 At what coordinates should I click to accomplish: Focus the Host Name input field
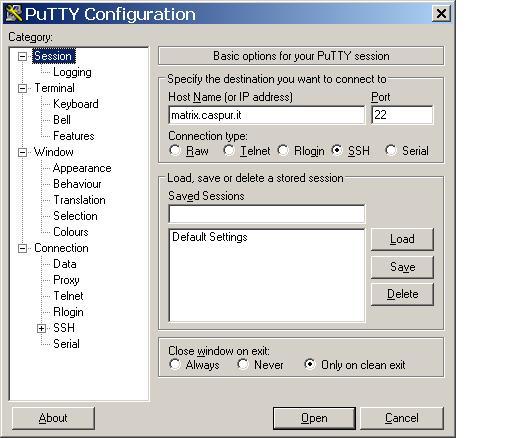267,115
